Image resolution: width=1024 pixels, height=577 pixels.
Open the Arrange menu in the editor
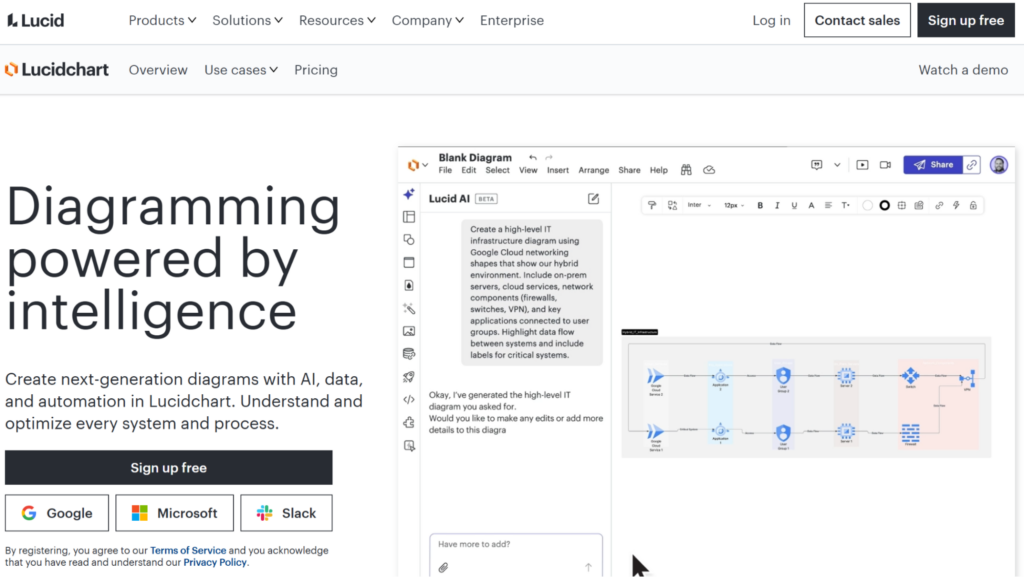[593, 170]
